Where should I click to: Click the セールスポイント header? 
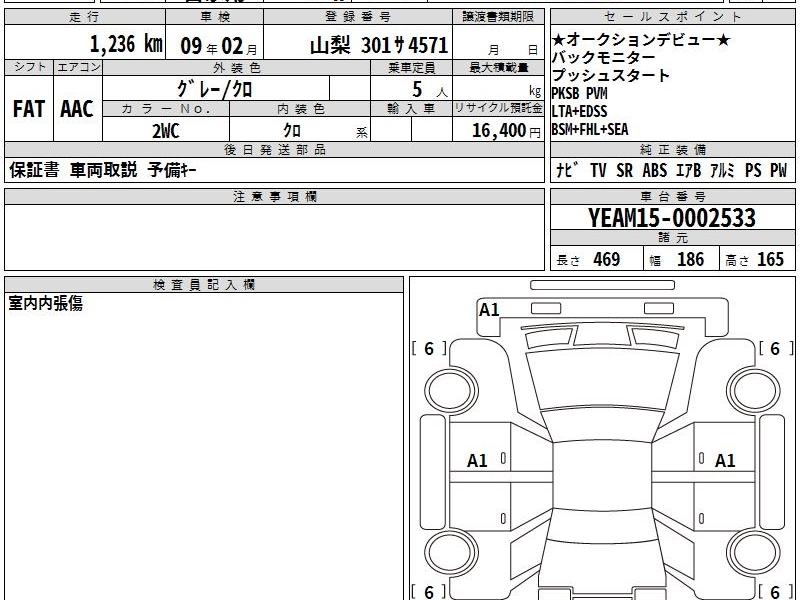(673, 17)
